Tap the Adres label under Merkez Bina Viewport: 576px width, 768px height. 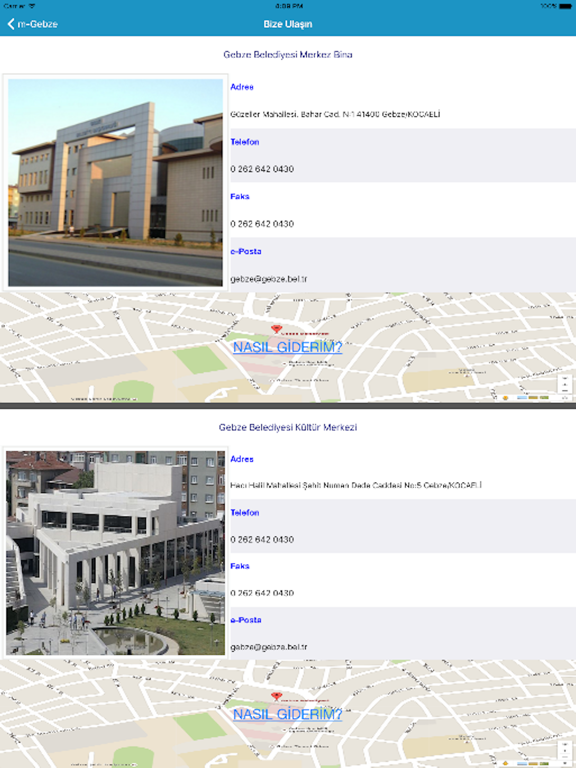(x=242, y=87)
